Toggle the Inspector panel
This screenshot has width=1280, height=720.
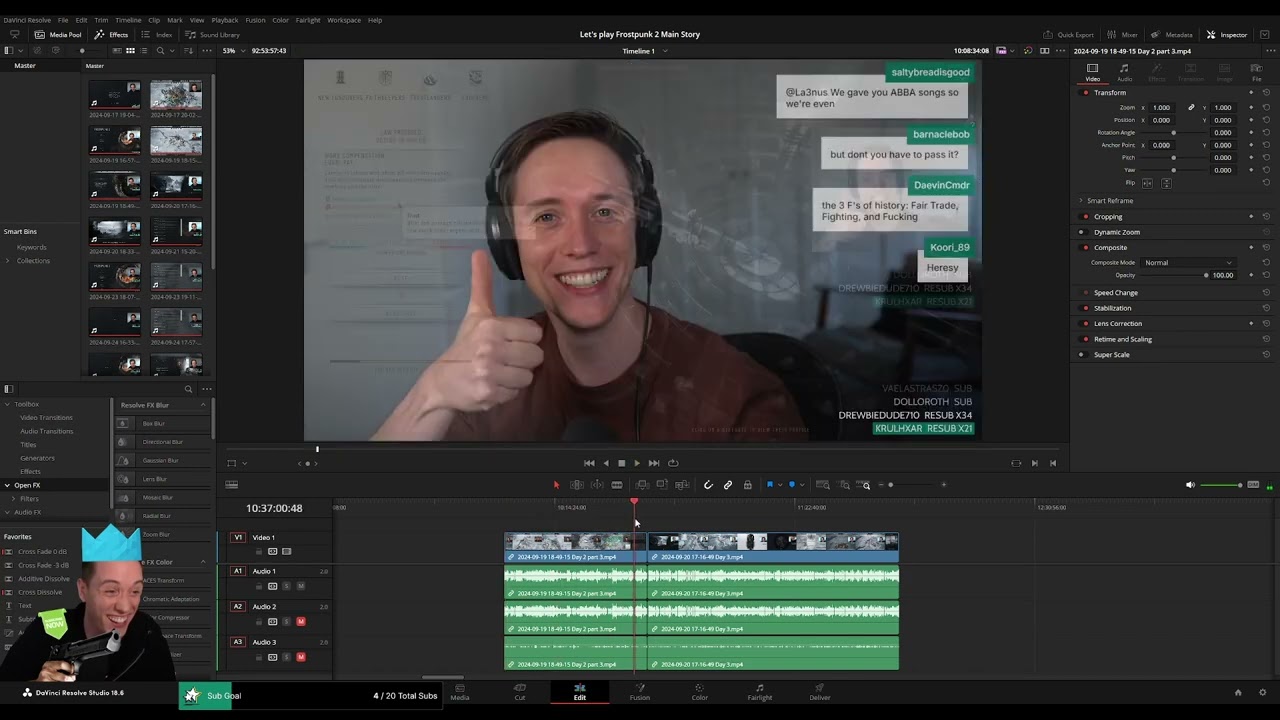(x=1227, y=34)
